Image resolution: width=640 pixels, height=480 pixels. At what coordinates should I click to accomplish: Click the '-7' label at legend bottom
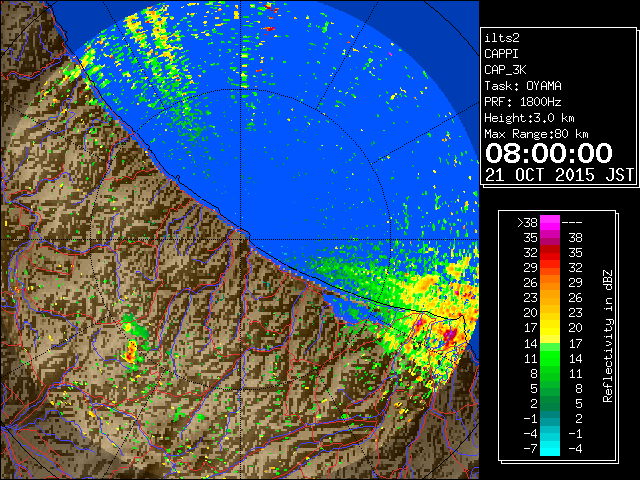click(x=530, y=449)
